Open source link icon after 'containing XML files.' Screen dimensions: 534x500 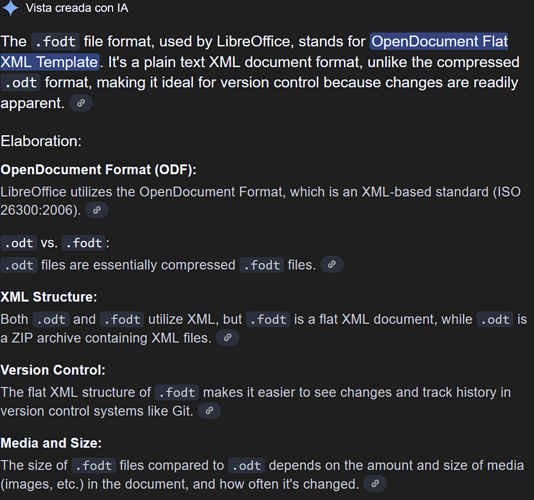[x=227, y=338]
